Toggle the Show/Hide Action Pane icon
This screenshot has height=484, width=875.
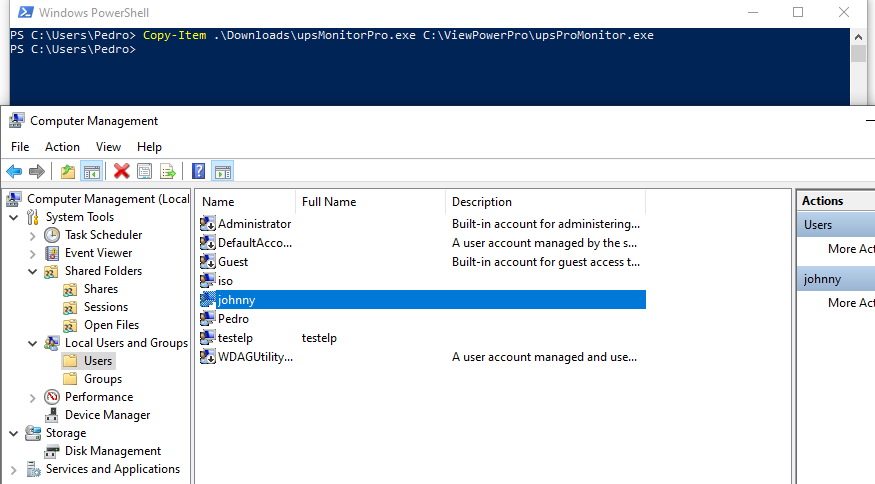click(223, 171)
